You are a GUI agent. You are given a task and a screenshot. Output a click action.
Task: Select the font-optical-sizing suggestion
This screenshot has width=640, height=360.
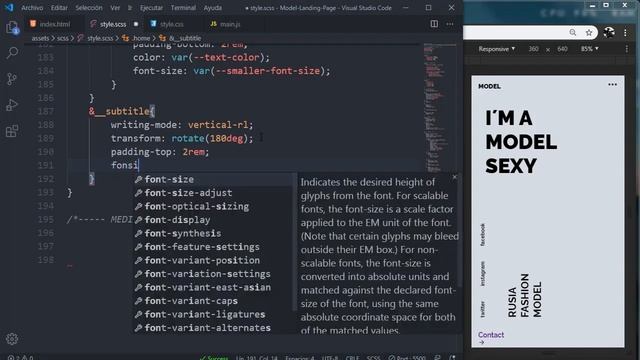point(213,206)
